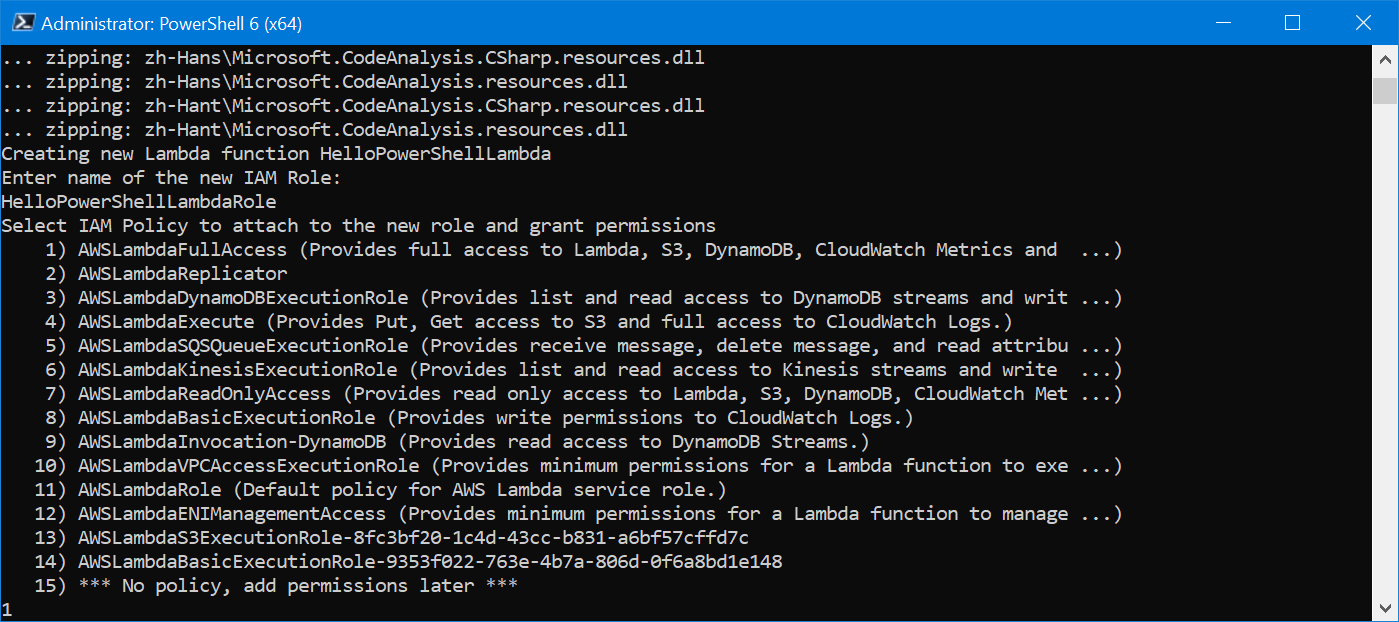Click the minimize button
Image resolution: width=1399 pixels, height=622 pixels.
[1224, 21]
